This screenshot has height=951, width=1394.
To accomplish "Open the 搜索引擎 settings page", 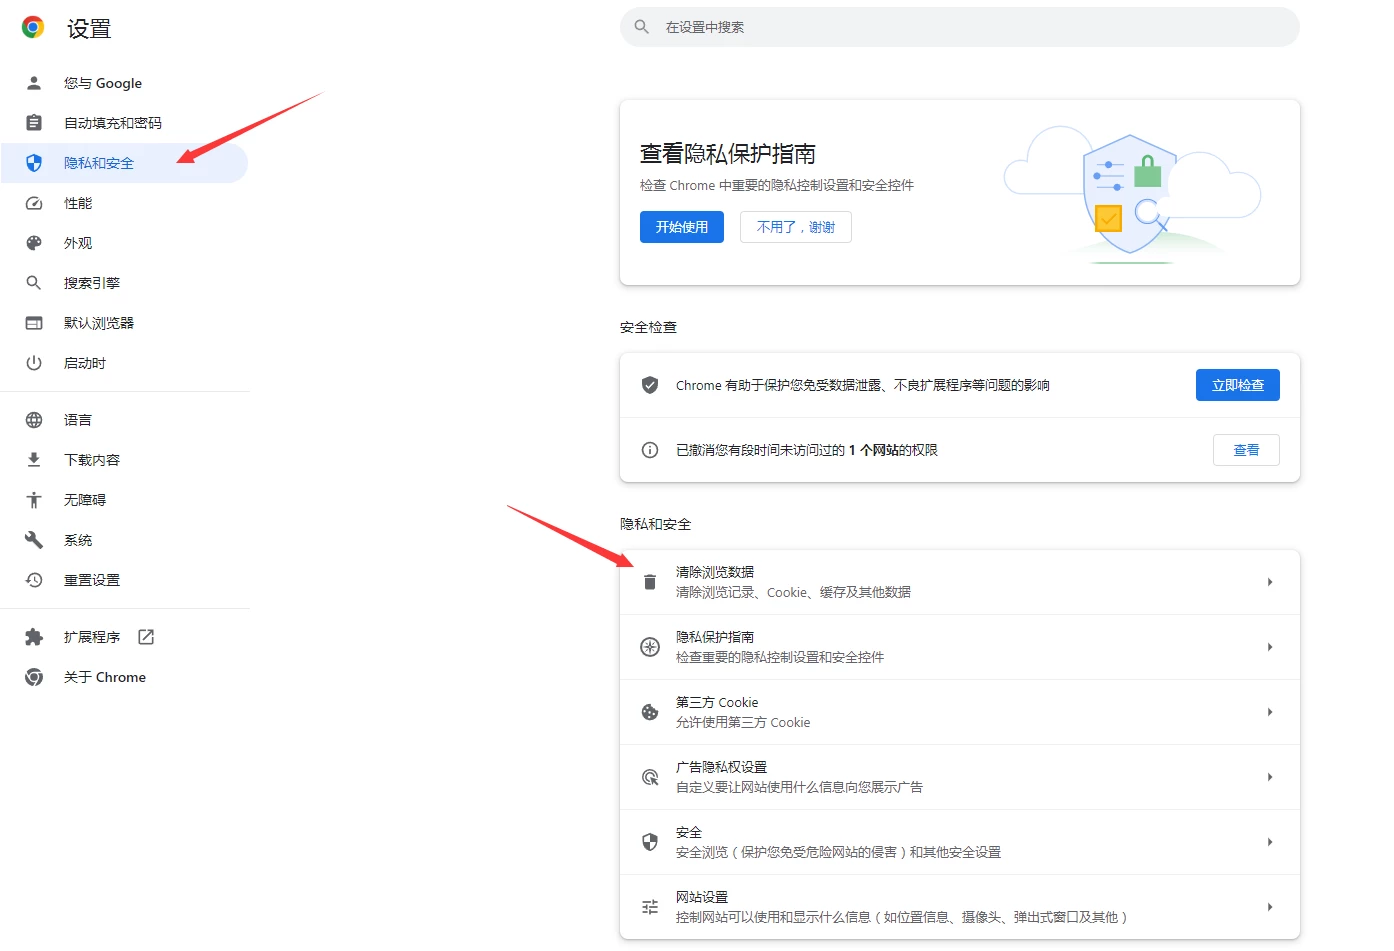I will (124, 283).
